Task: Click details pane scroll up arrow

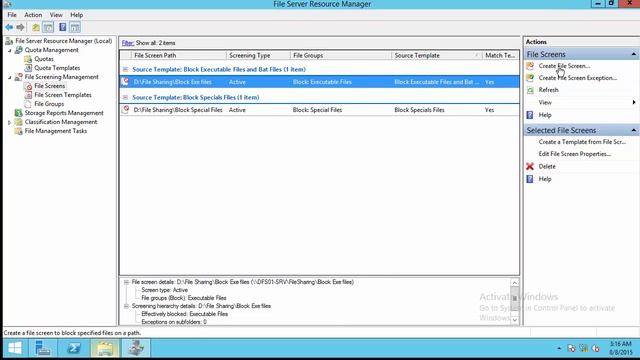Action: pos(514,282)
